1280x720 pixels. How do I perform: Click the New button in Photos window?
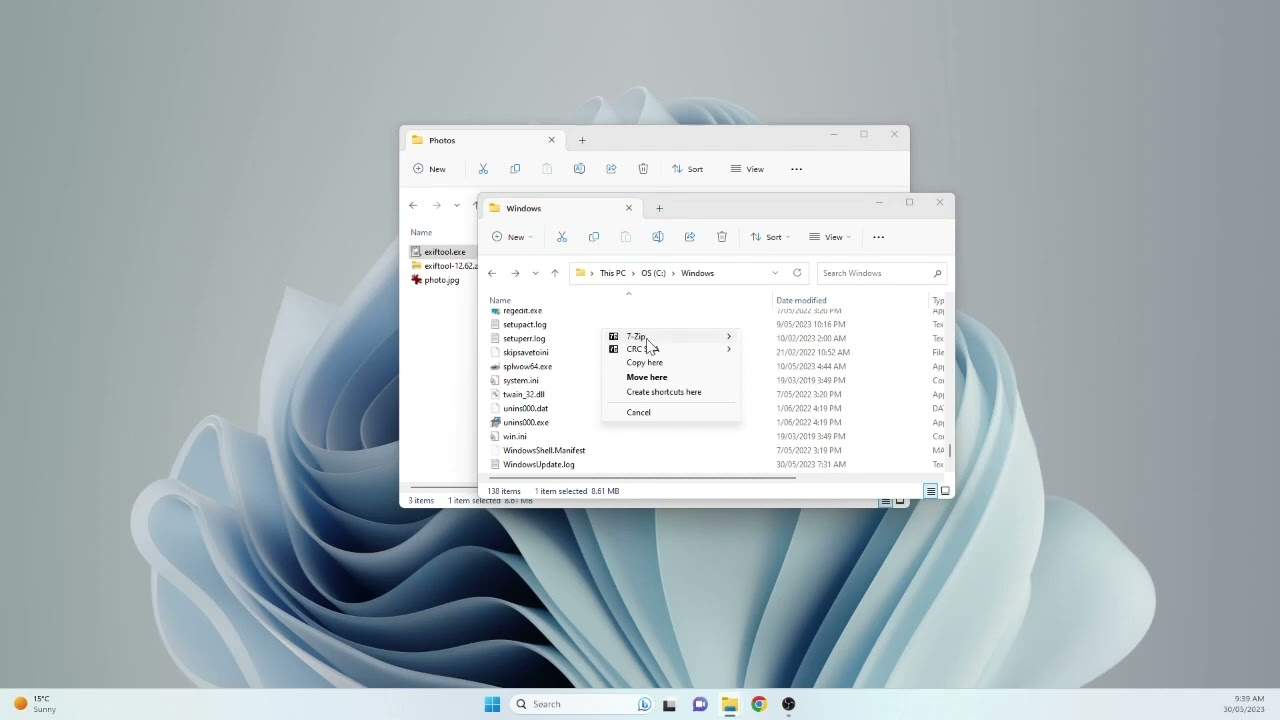click(430, 169)
